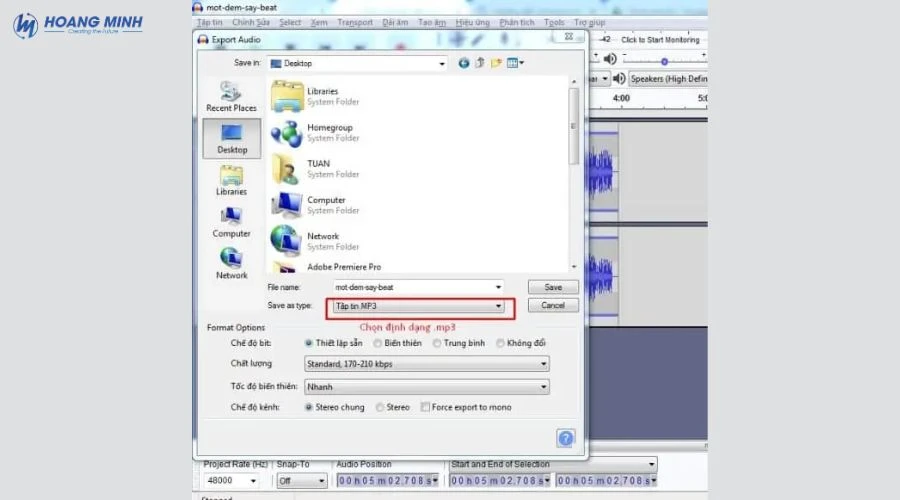This screenshot has height=500, width=900.
Task: Click the selection start time field
Action: (499, 480)
